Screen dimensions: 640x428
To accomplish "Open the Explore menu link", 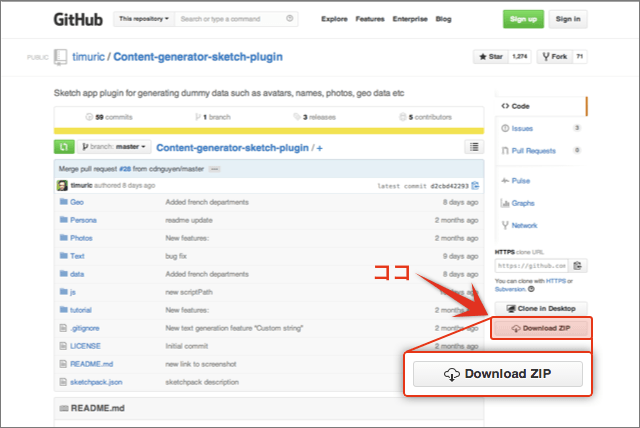I will click(x=334, y=19).
